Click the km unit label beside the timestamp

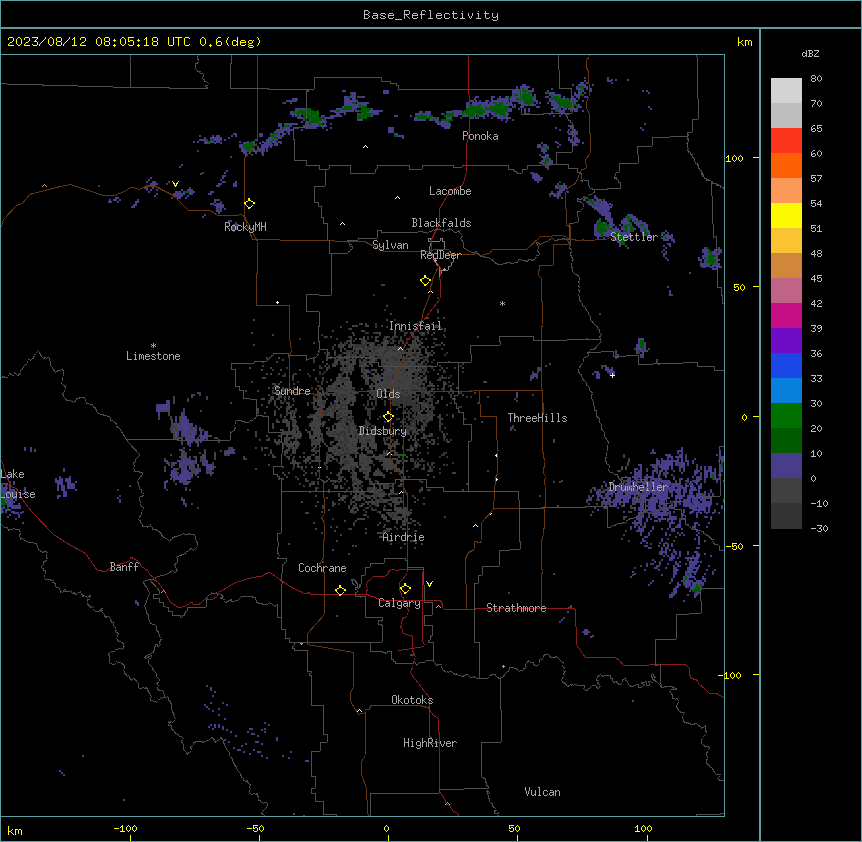(744, 42)
